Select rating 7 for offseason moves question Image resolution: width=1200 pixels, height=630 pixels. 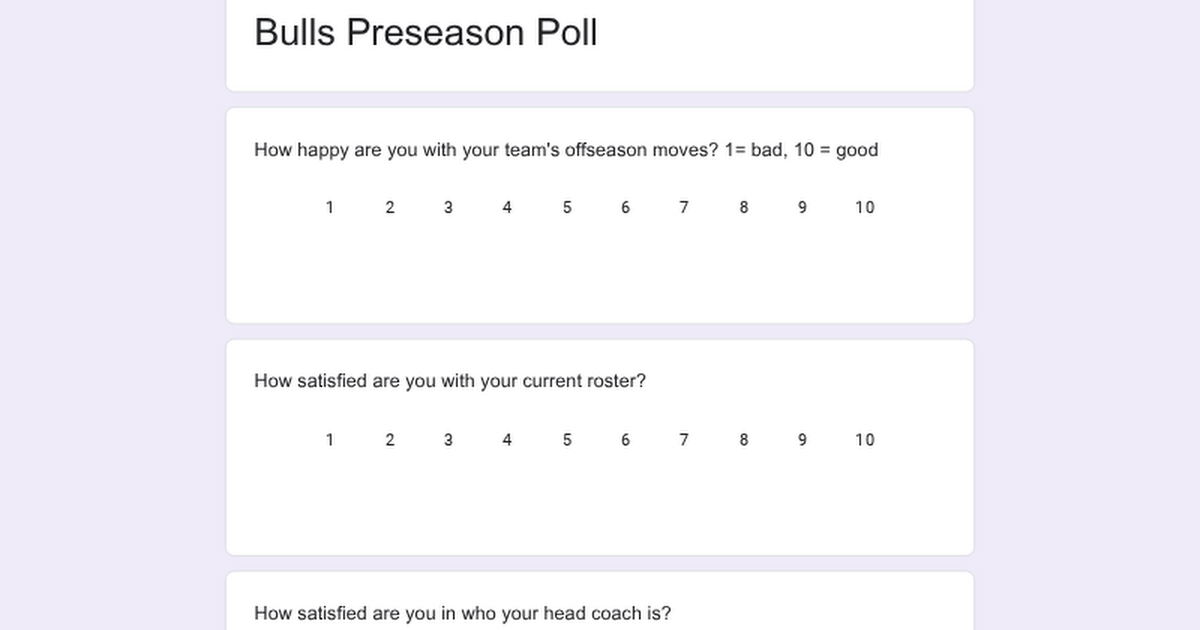coord(684,208)
